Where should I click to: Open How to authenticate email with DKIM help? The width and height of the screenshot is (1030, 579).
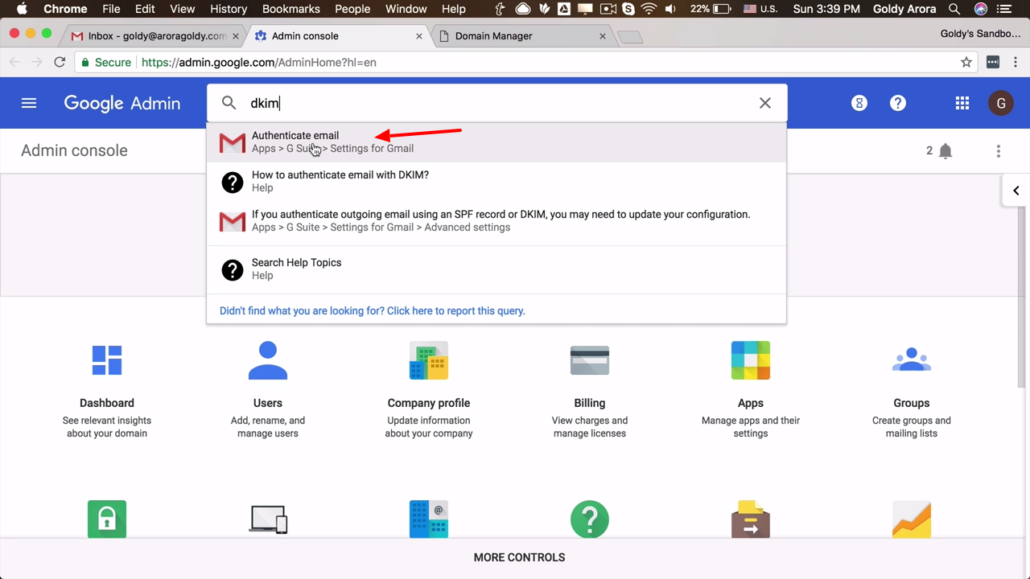(497, 181)
